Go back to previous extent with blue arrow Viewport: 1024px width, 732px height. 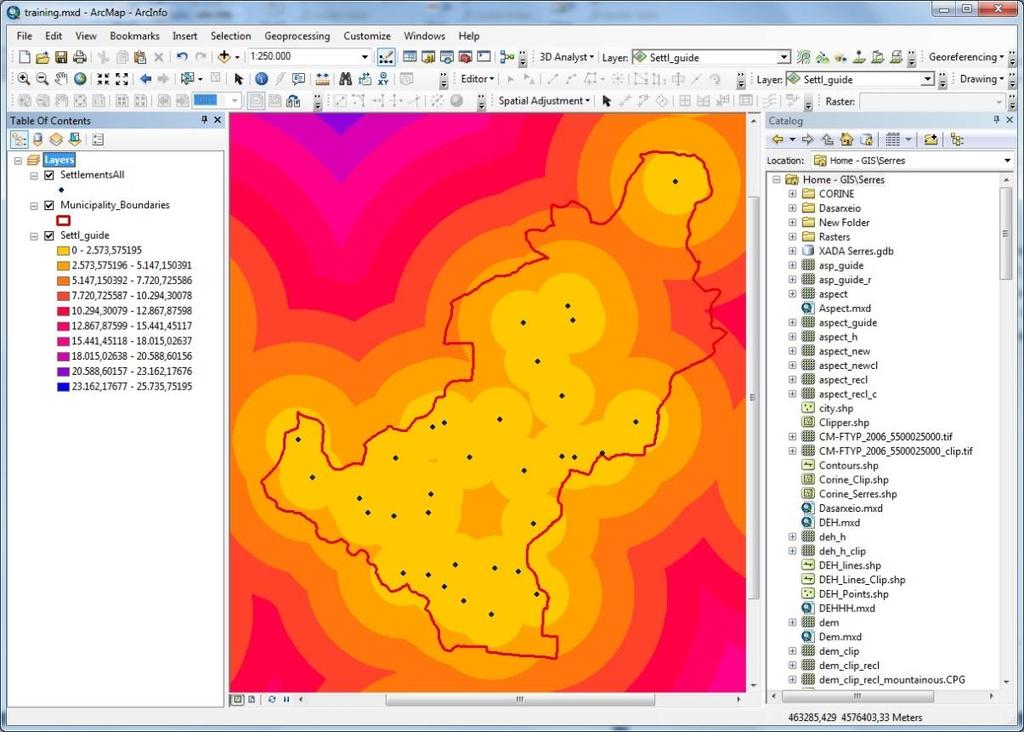[x=145, y=79]
